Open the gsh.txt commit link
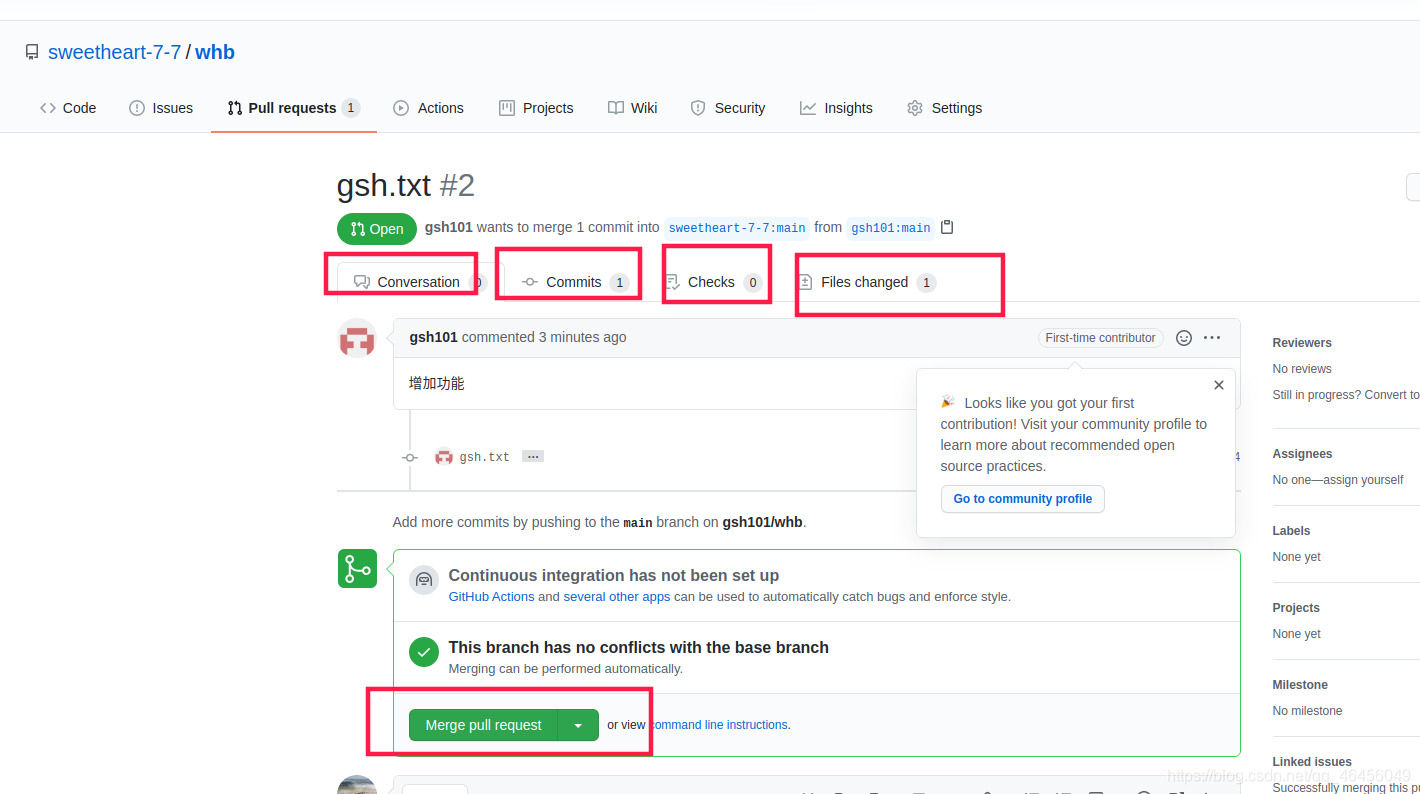 (x=484, y=457)
